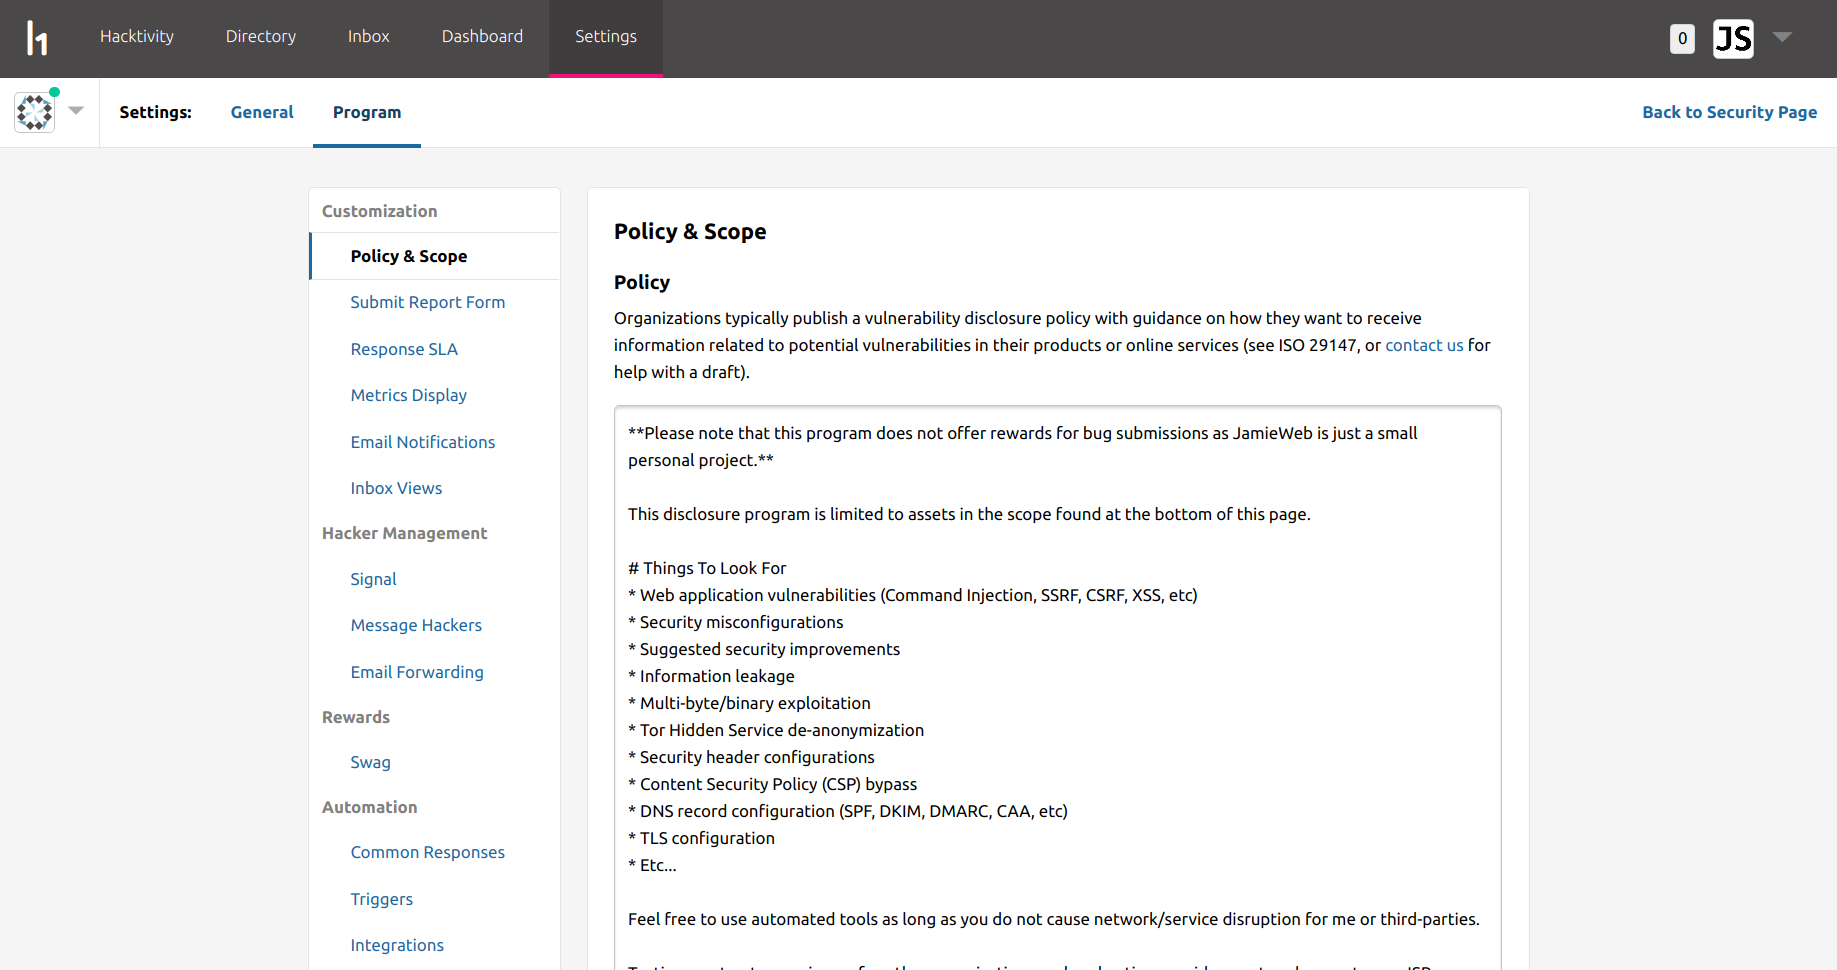Viewport: 1837px width, 970px height.
Task: Click the program logo icon
Action: tap(35, 112)
